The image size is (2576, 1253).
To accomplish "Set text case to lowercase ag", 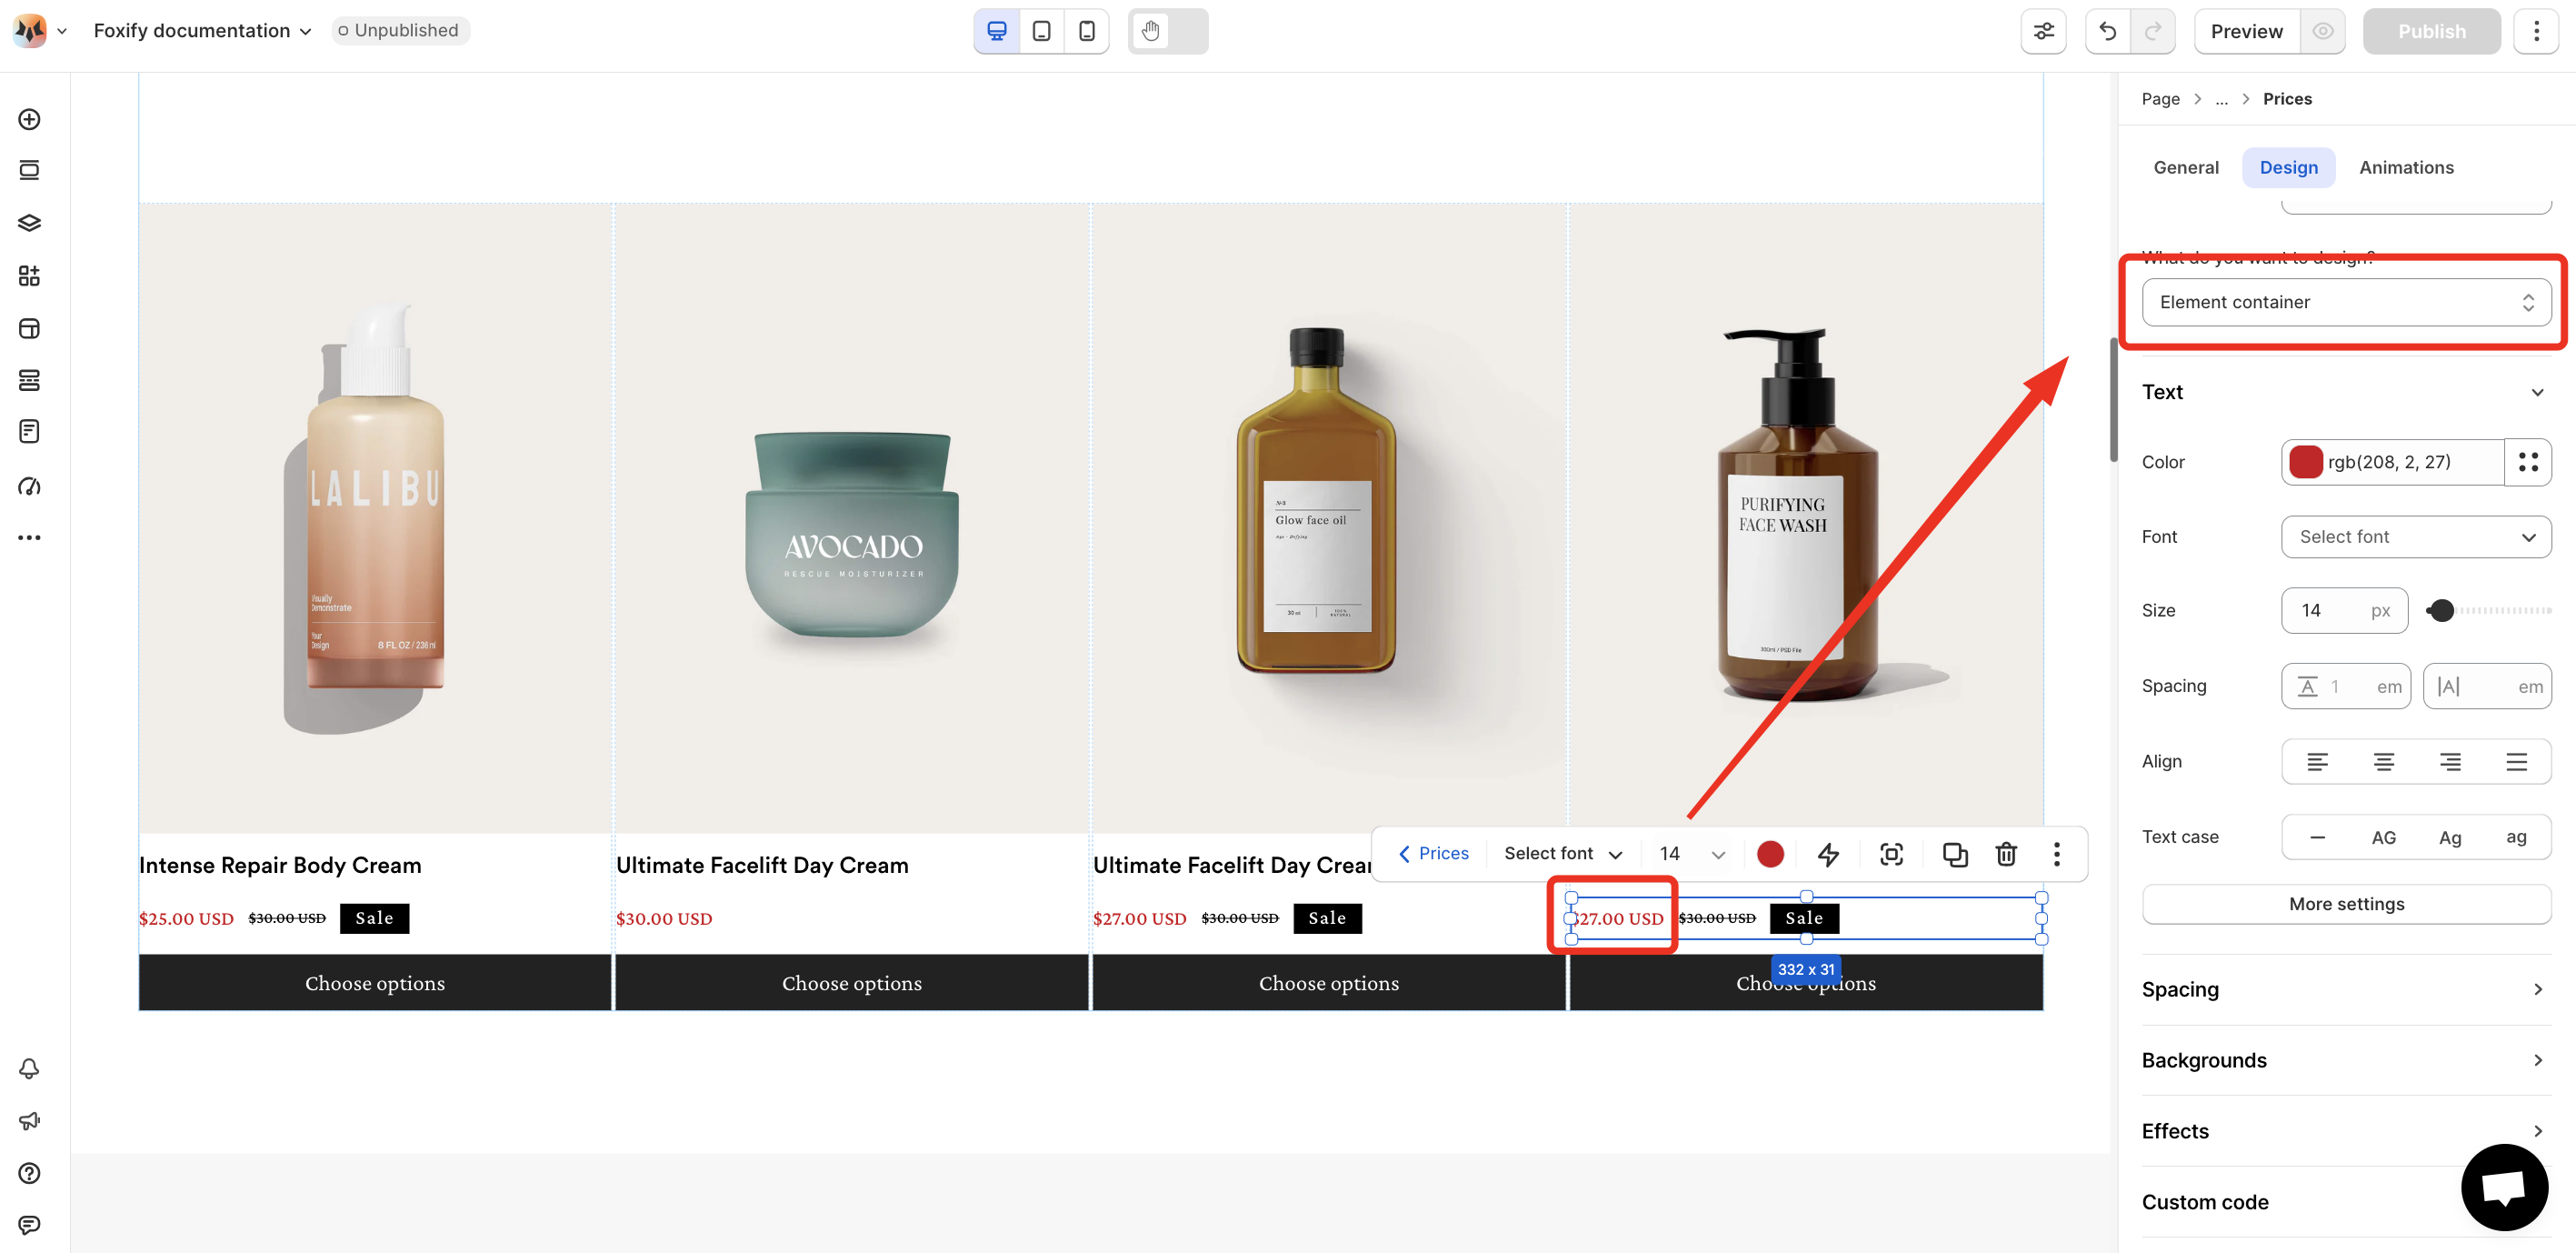I will 2516,838.
